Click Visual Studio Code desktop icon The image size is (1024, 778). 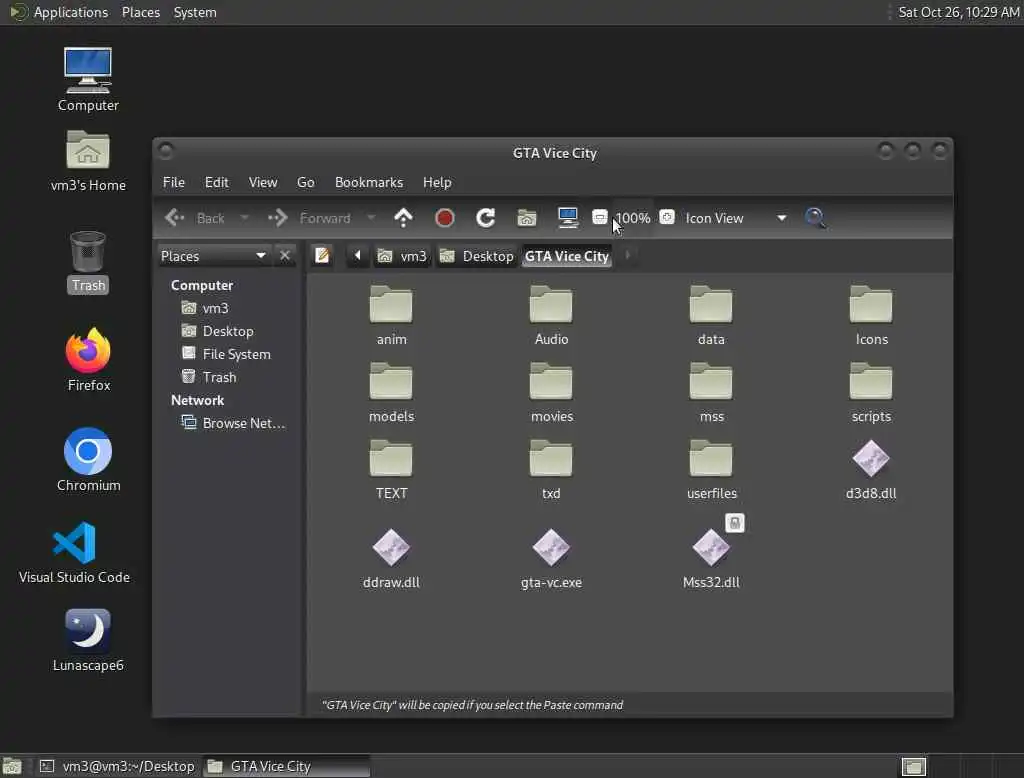coord(74,552)
